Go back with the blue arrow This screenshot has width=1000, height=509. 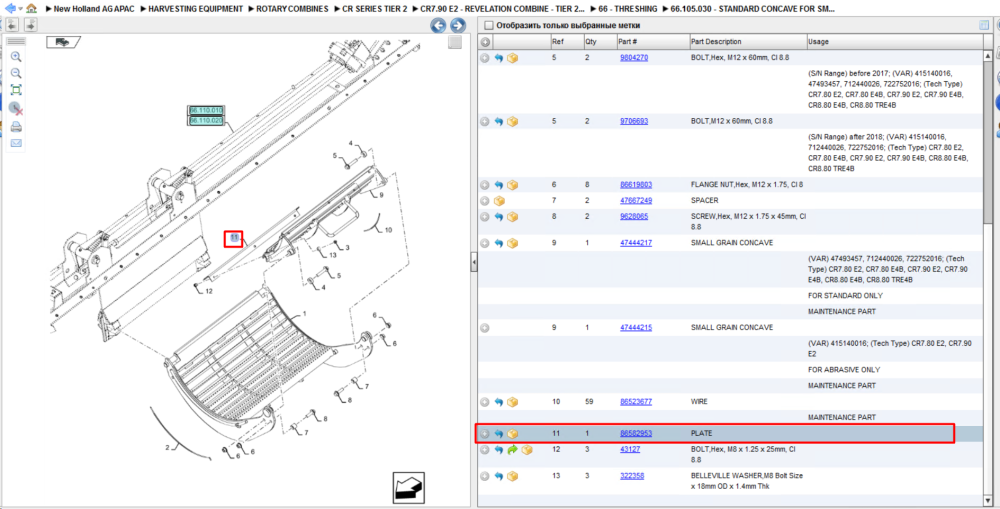(x=10, y=8)
